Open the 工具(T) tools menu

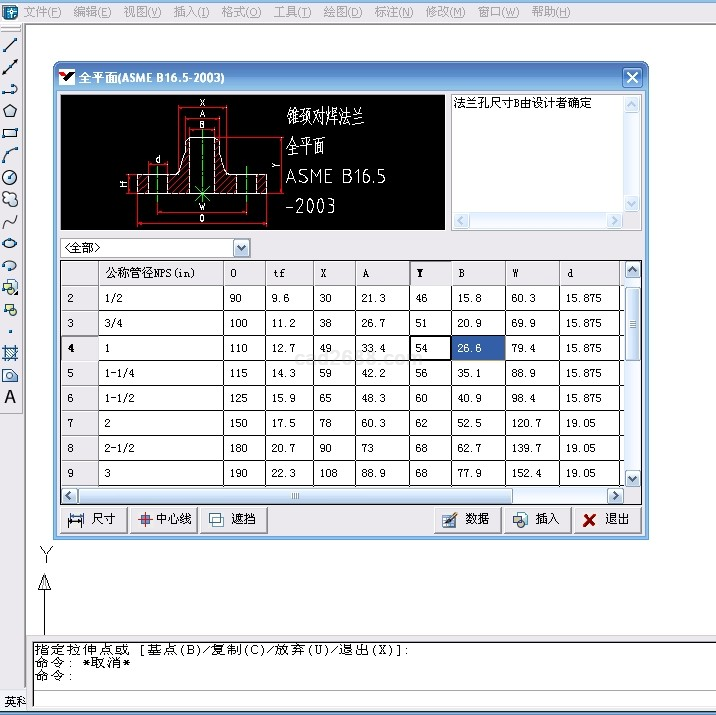292,12
